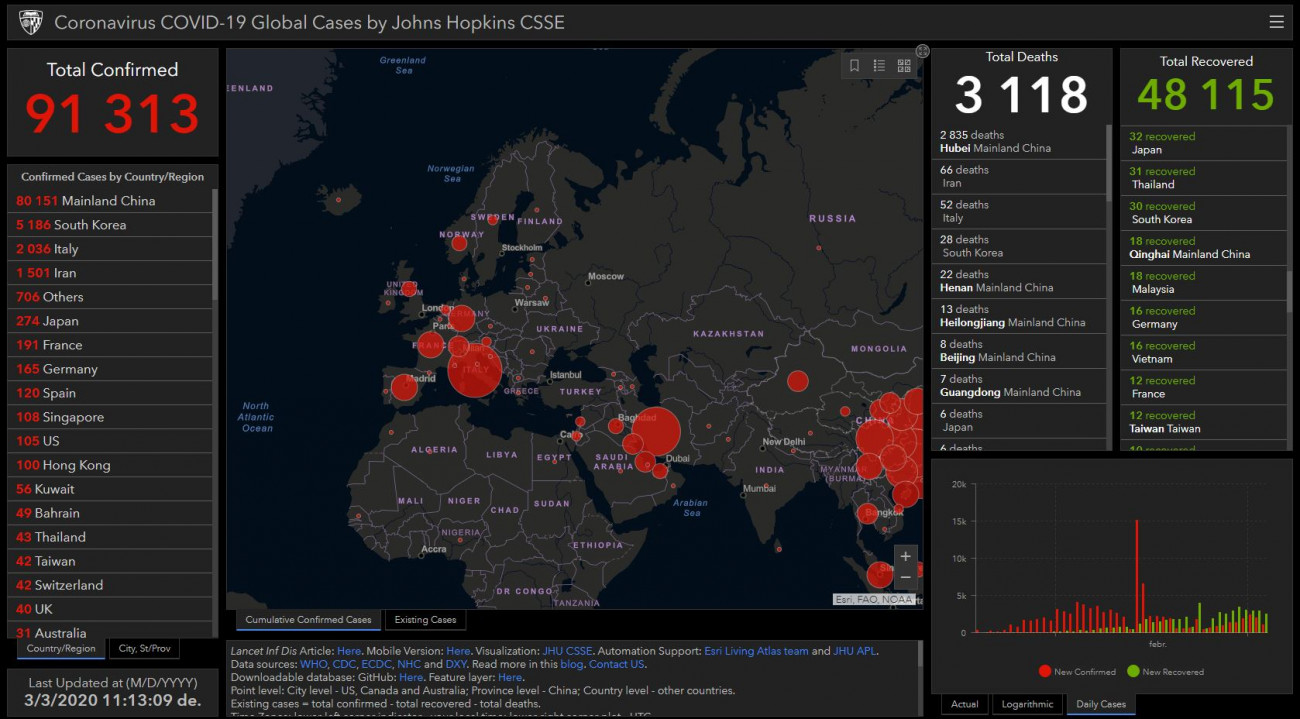1300x719 pixels.
Task: Expand the map panel with corner icon
Action: click(922, 51)
